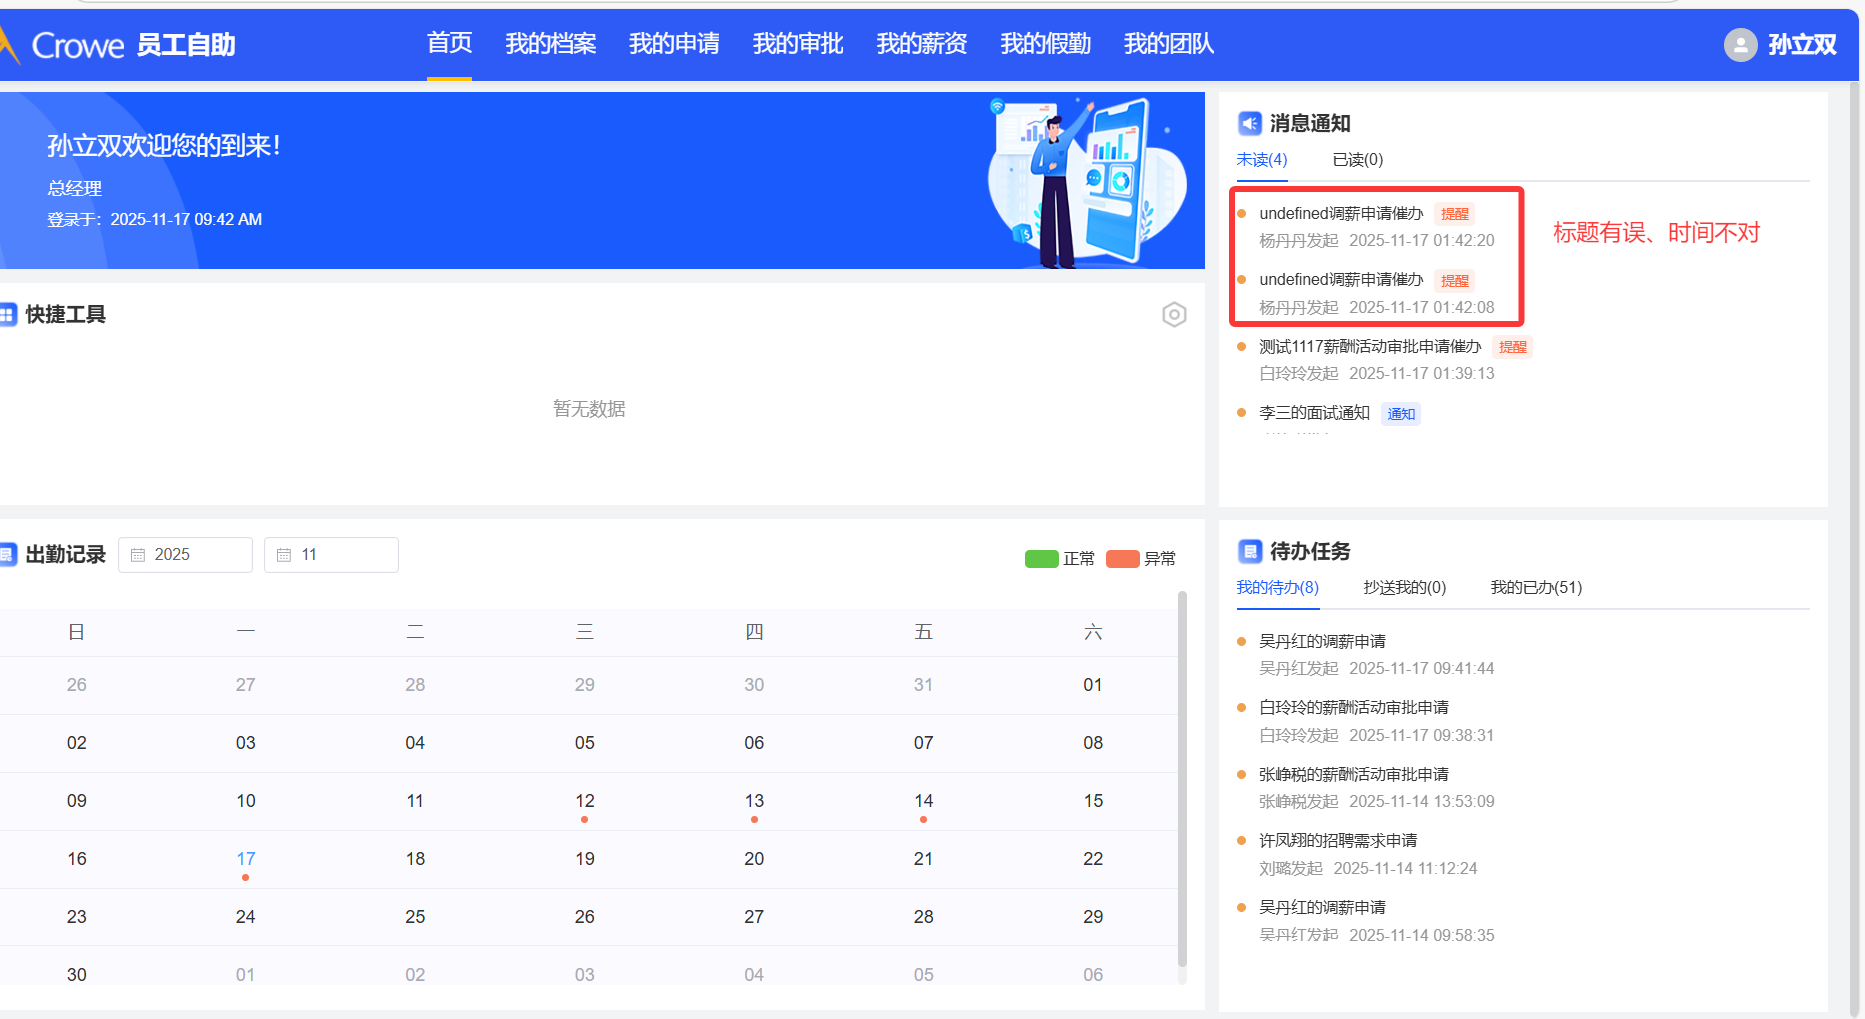Click the 待办任务 list icon
1865x1019 pixels.
click(1249, 551)
